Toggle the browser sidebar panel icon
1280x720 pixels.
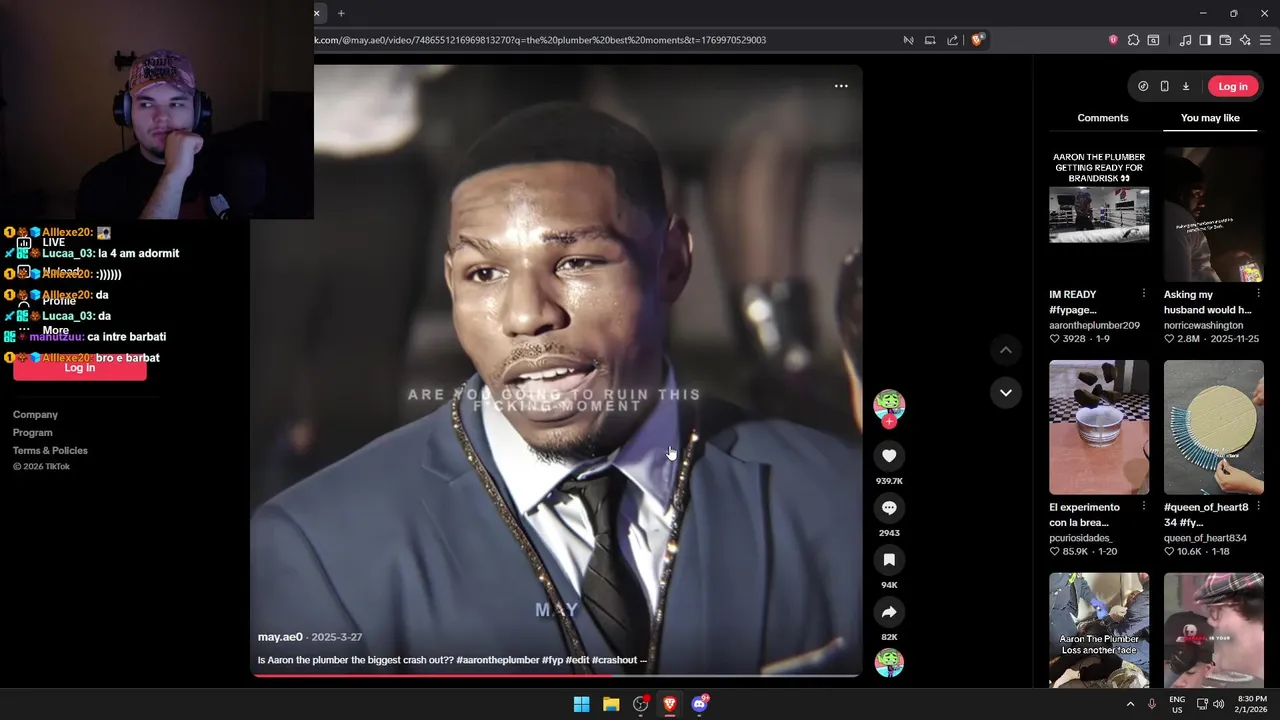coord(1205,40)
